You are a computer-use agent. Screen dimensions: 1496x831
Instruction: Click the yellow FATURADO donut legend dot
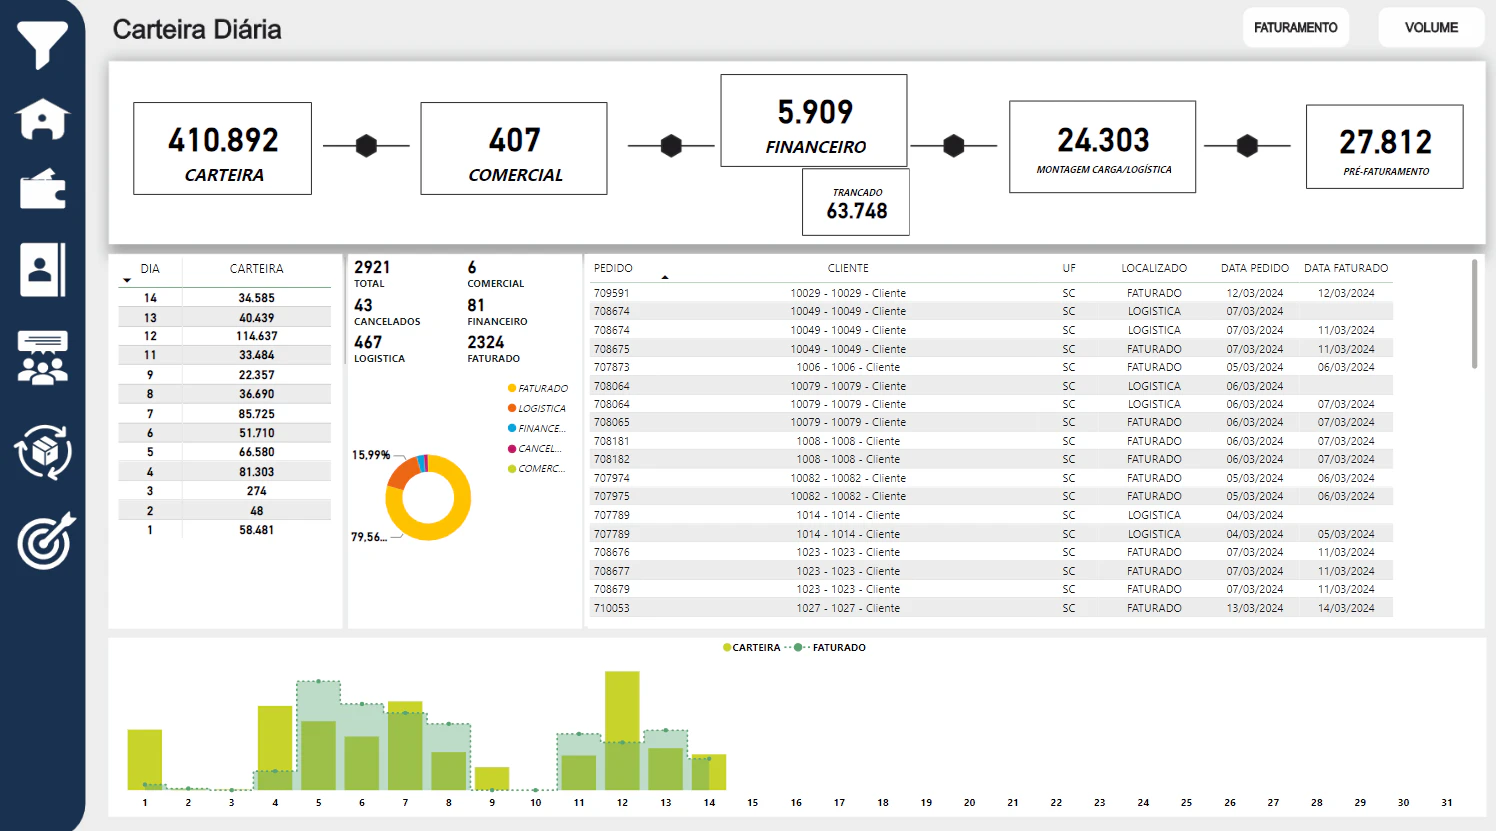pyautogui.click(x=512, y=388)
